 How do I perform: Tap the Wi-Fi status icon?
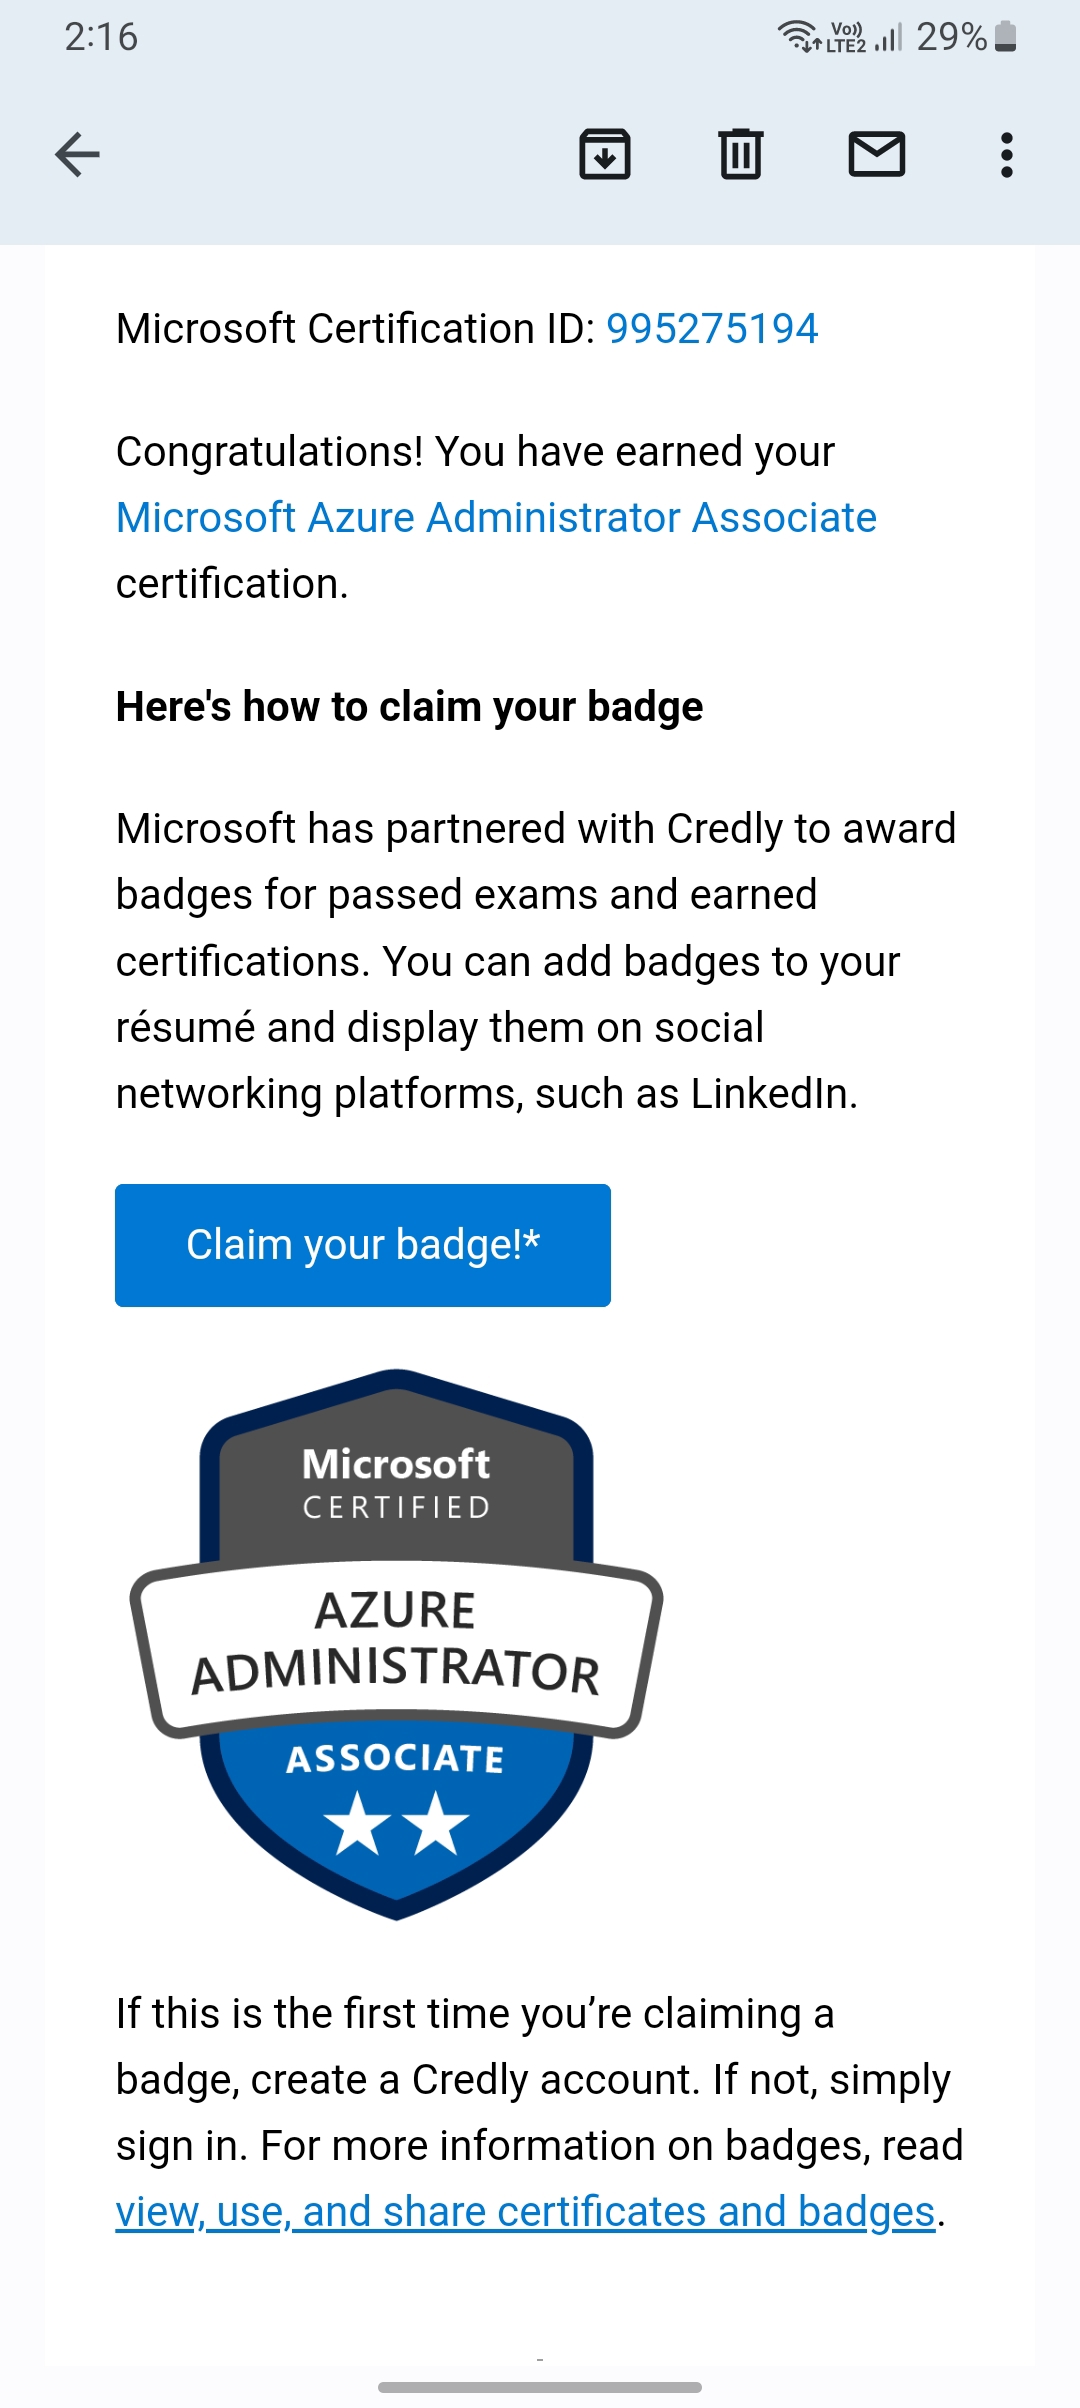click(x=799, y=37)
